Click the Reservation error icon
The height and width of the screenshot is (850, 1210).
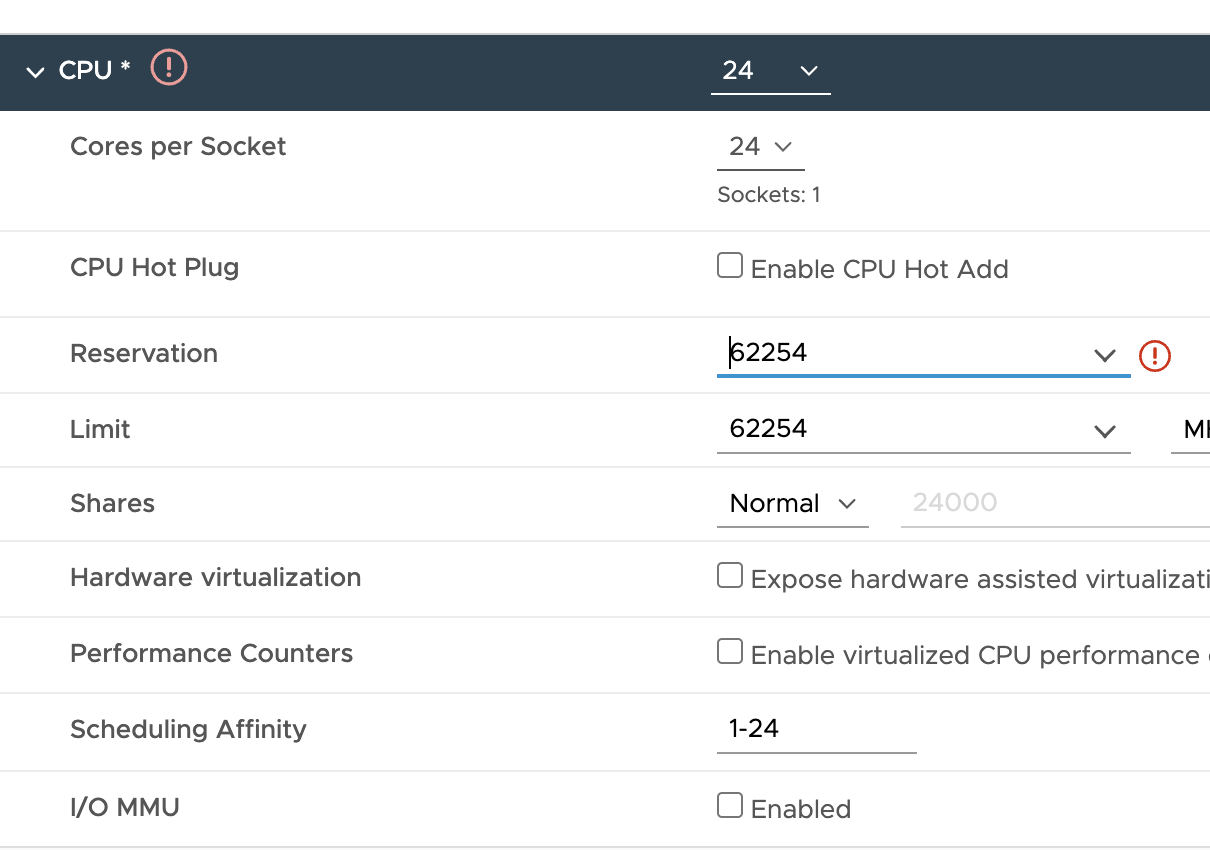[1155, 355]
